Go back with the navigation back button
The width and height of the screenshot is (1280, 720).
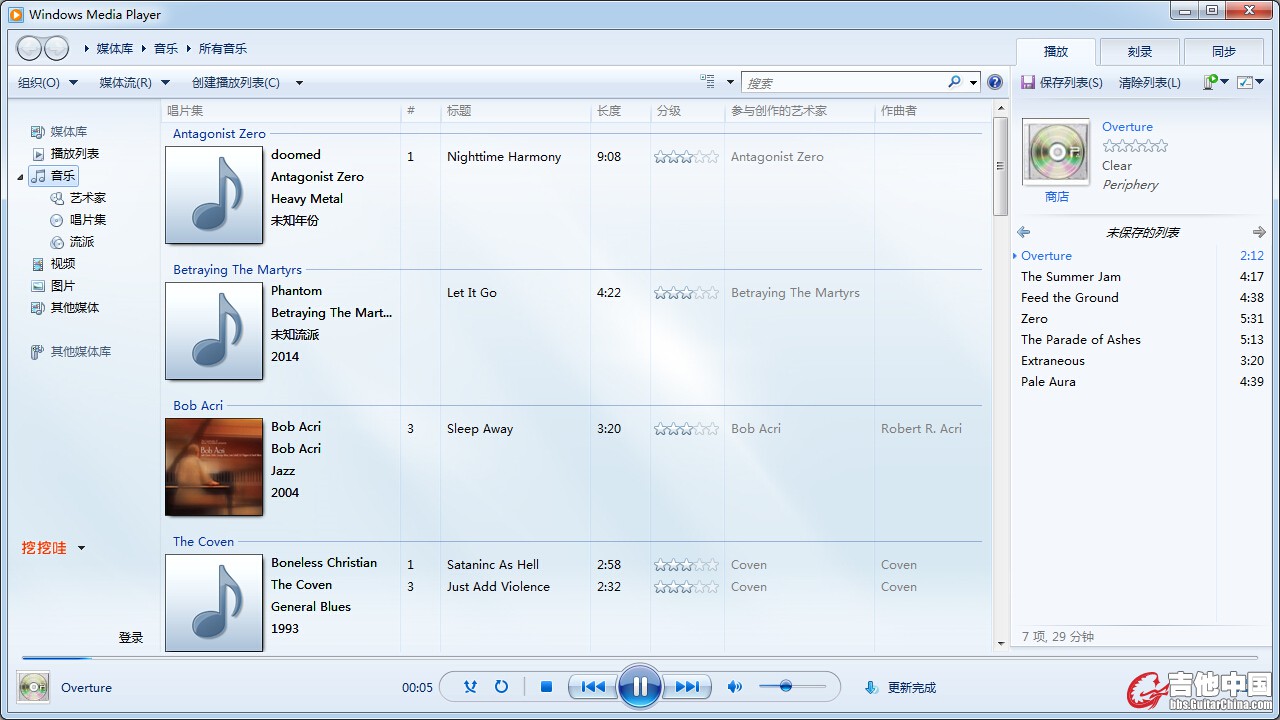[30, 48]
